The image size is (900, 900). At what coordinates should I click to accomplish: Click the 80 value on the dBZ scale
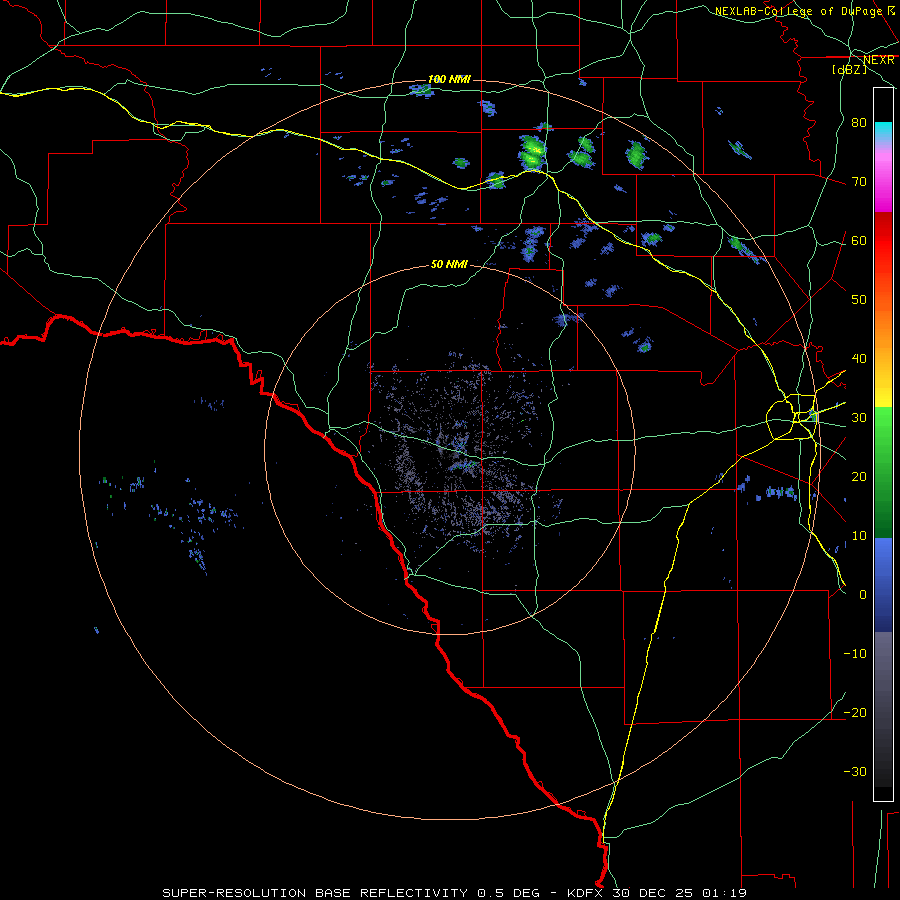click(x=859, y=123)
